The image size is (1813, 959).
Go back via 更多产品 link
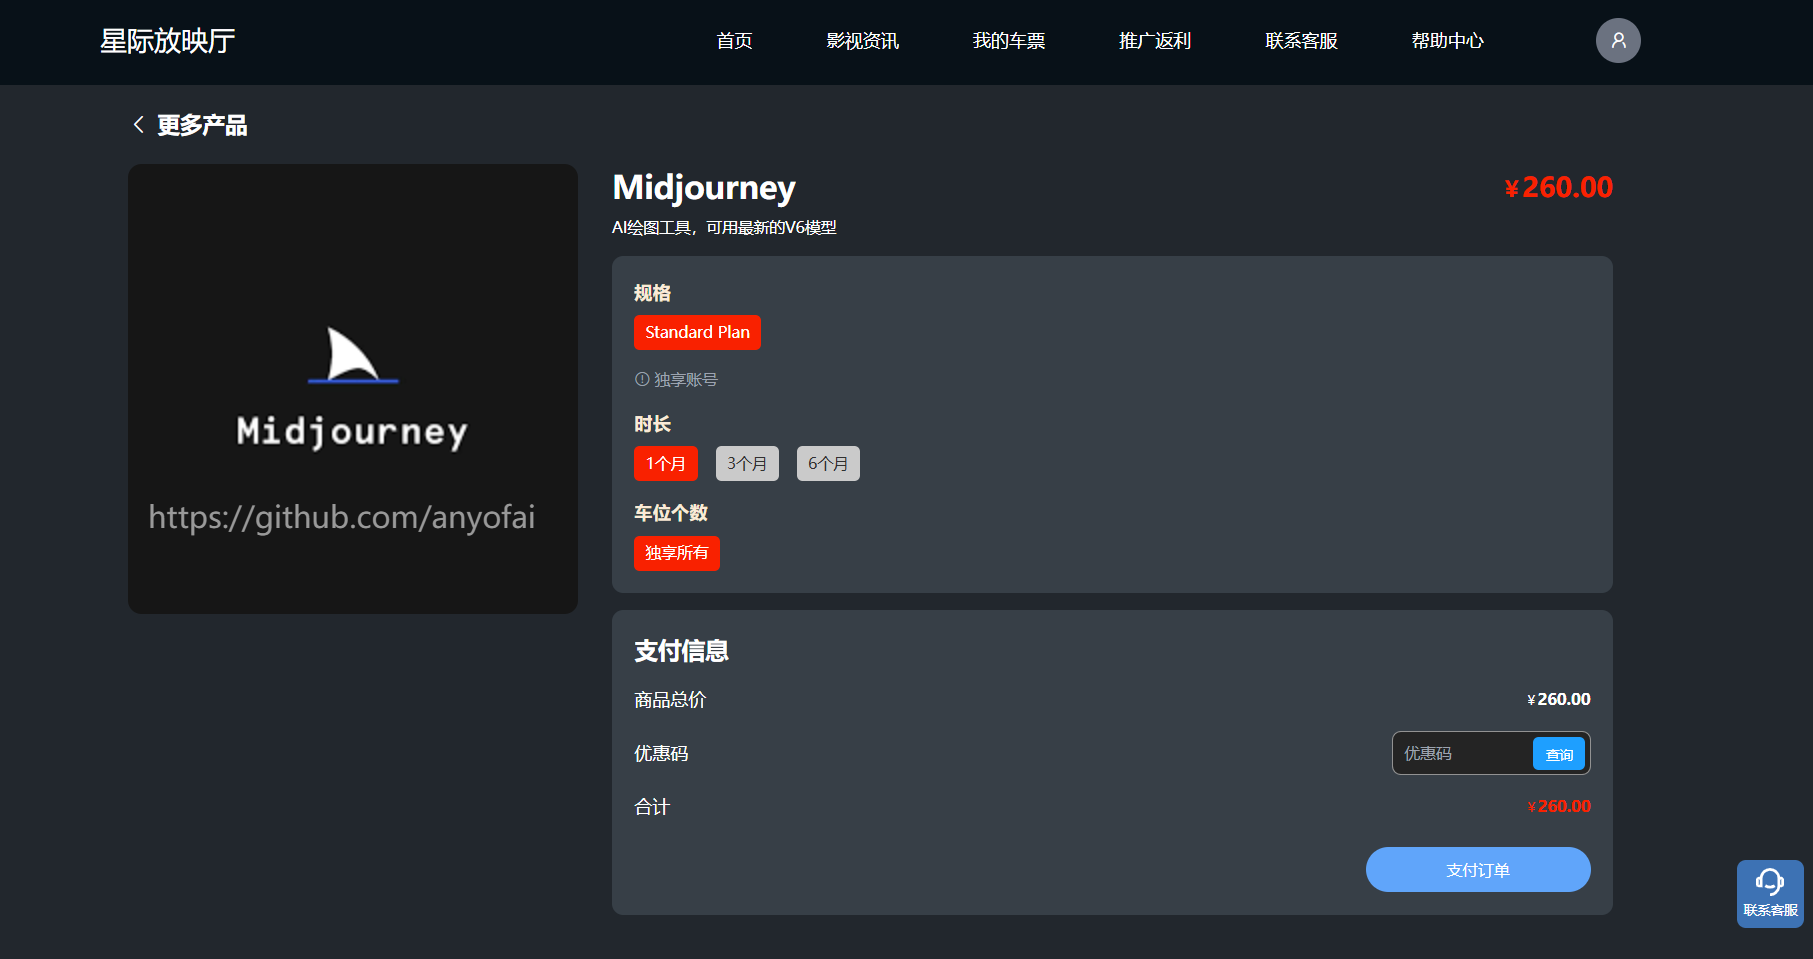coord(202,125)
